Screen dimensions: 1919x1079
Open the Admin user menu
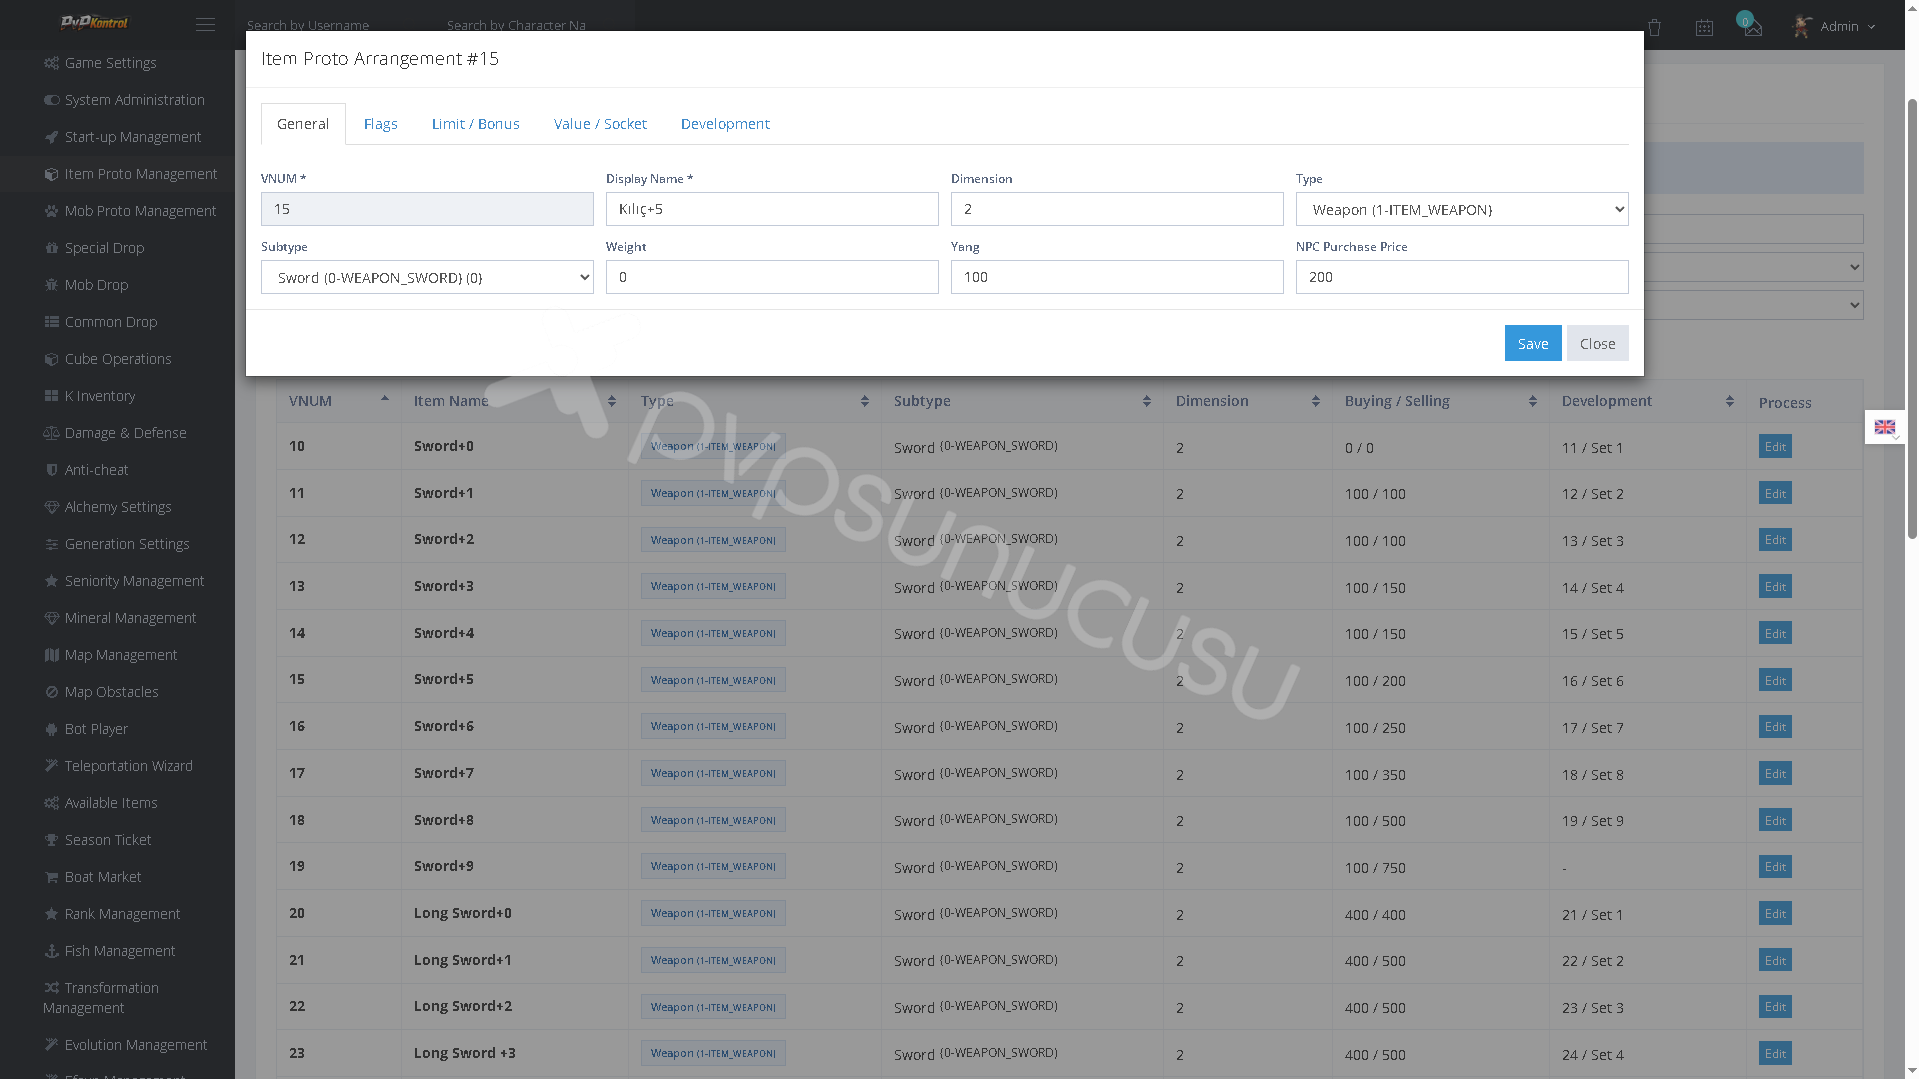pyautogui.click(x=1834, y=27)
